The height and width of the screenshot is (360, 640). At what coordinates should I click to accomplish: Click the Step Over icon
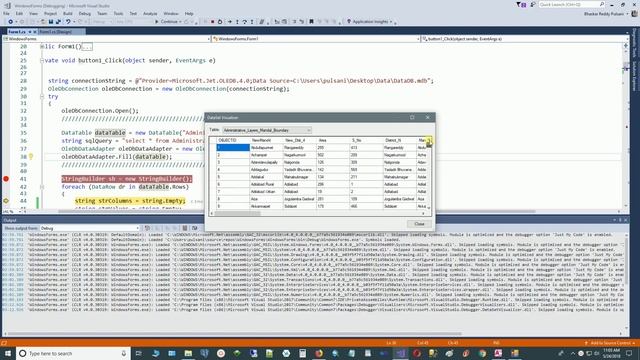[244, 22]
